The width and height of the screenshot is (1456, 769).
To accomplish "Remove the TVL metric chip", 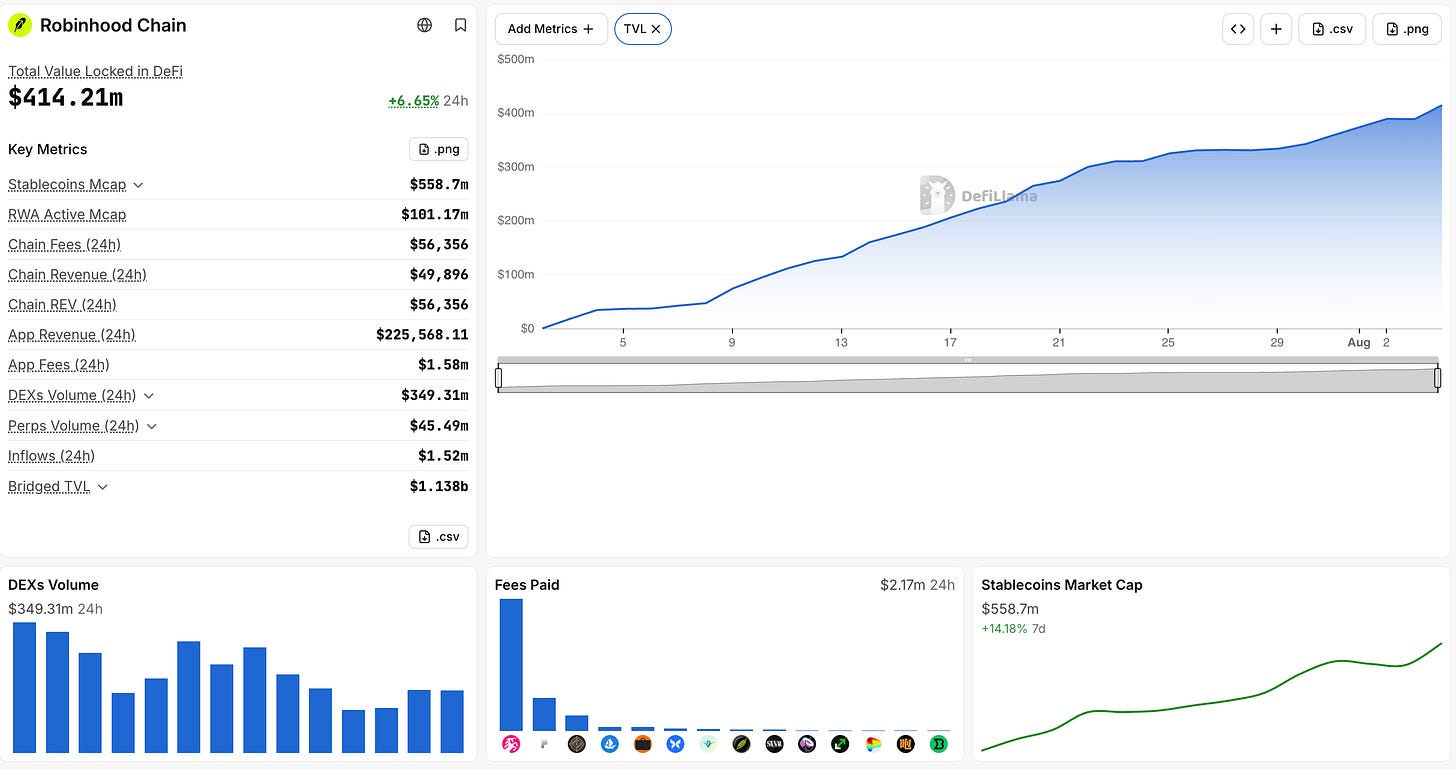I will click(656, 29).
